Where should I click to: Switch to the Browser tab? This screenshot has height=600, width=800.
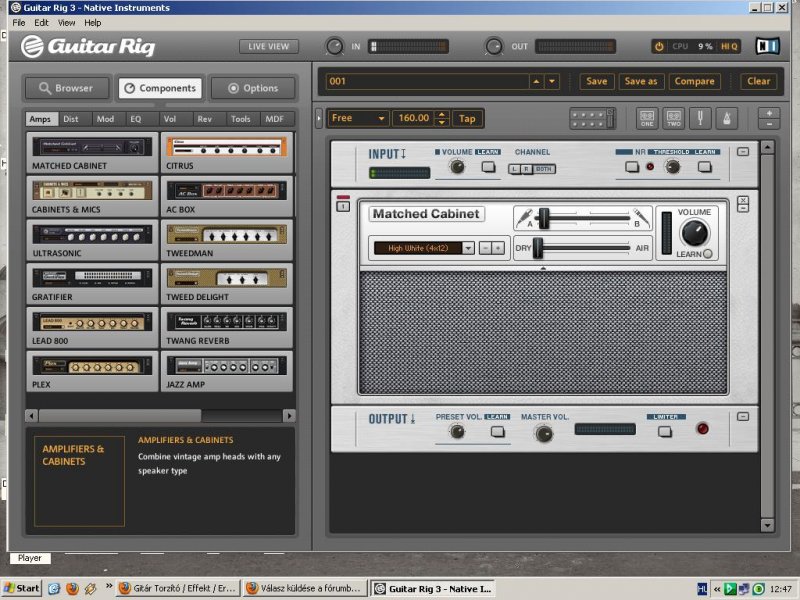point(67,88)
